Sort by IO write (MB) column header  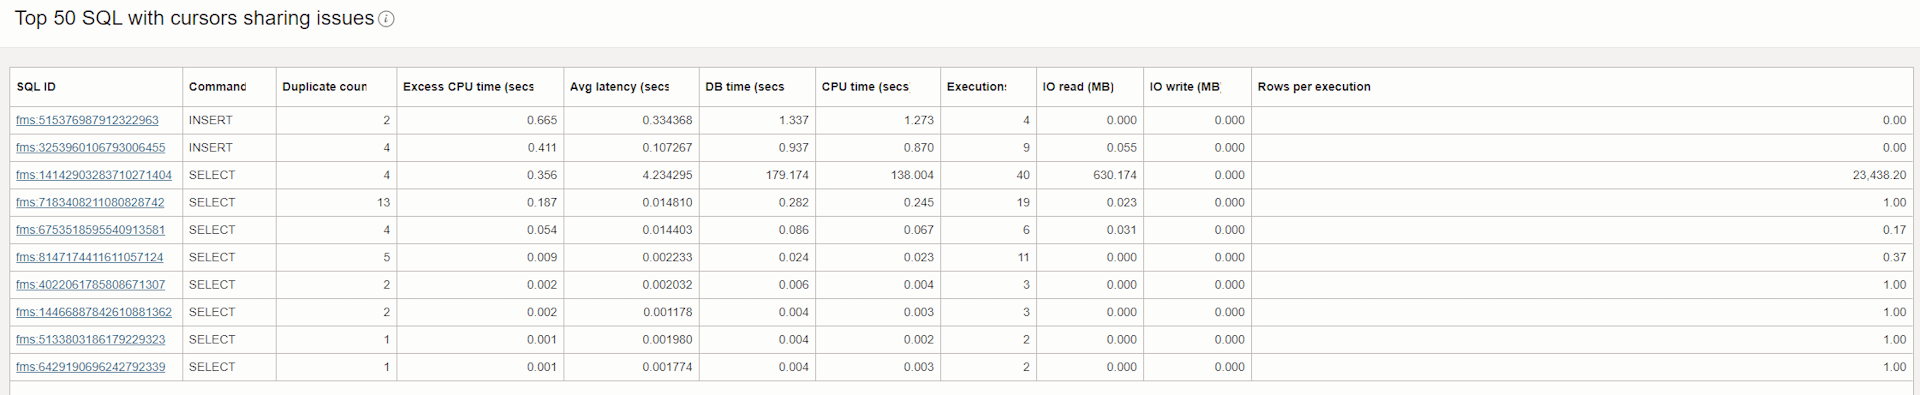coord(1197,87)
